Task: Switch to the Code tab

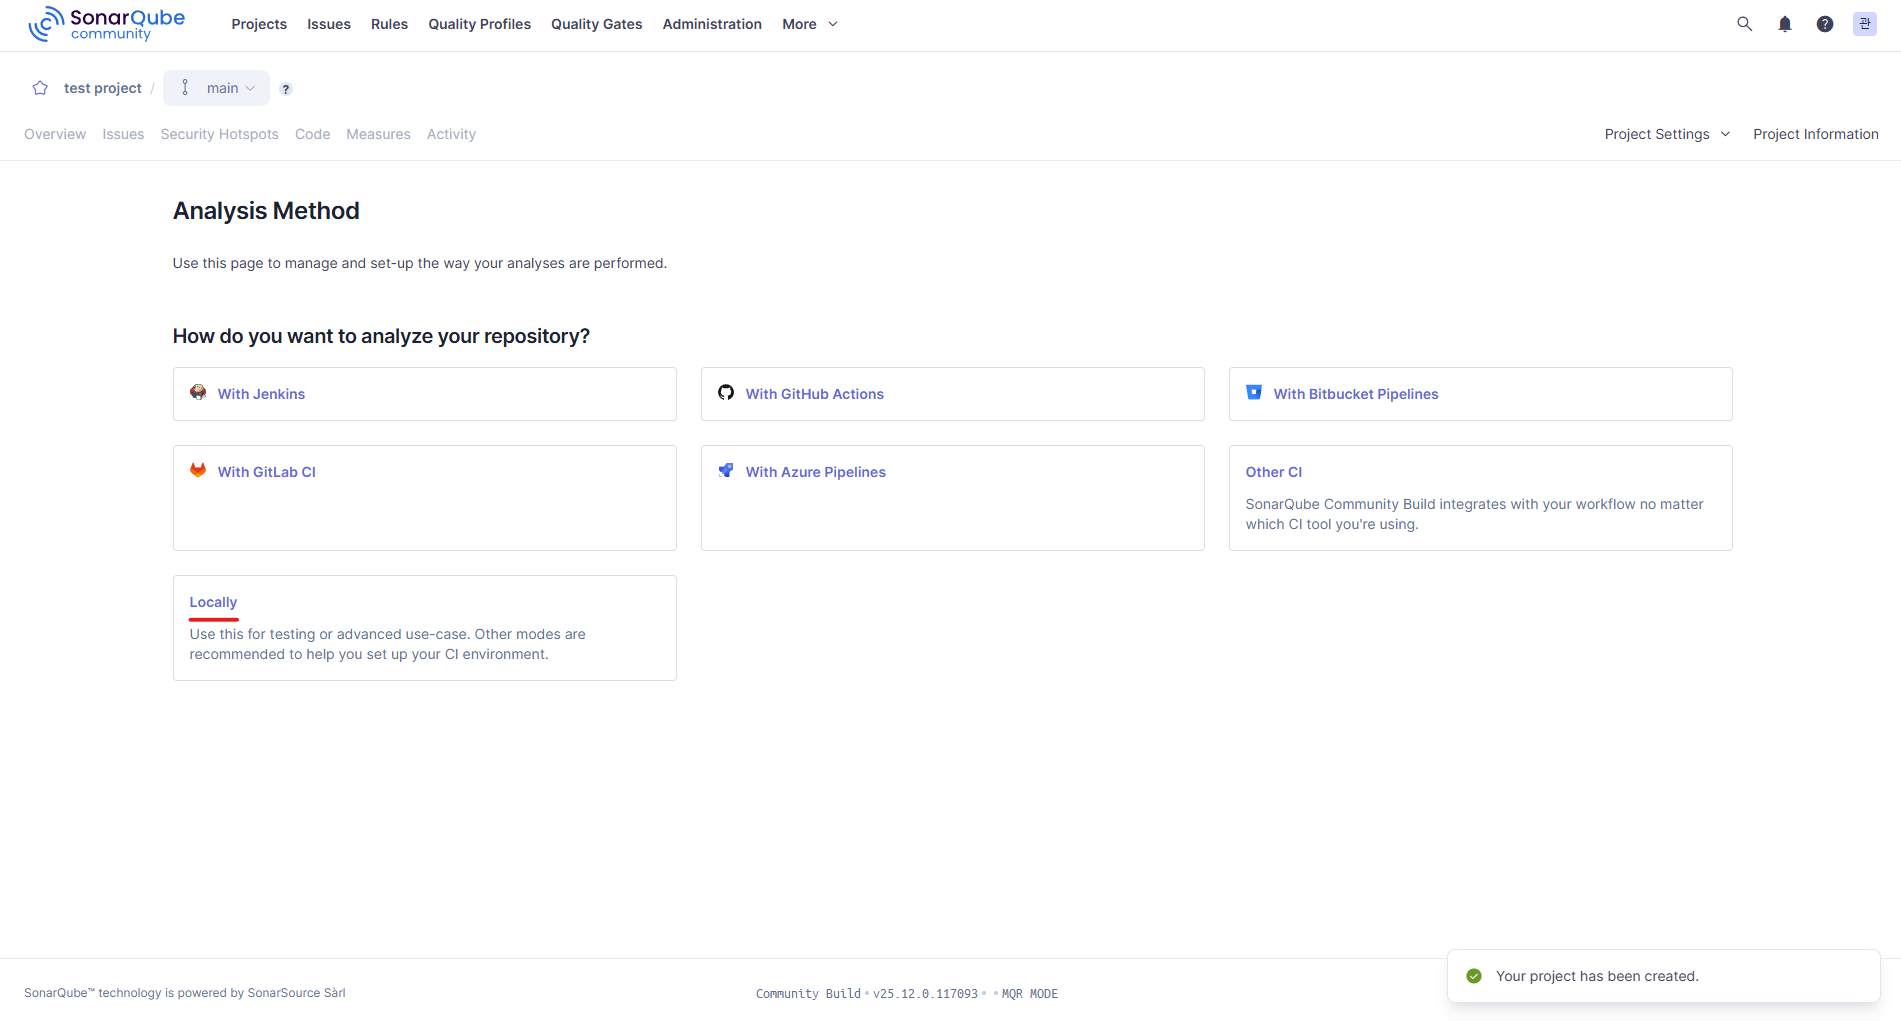Action: [x=313, y=134]
